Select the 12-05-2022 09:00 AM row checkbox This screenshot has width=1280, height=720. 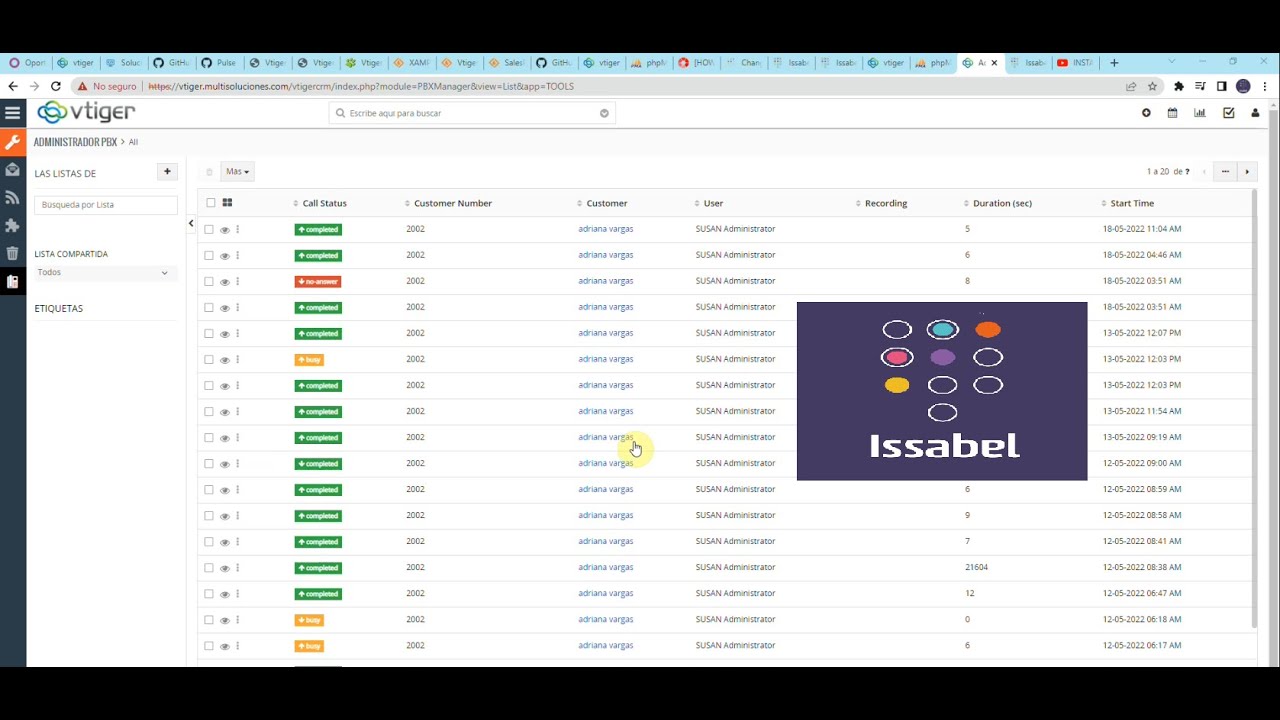[209, 463]
